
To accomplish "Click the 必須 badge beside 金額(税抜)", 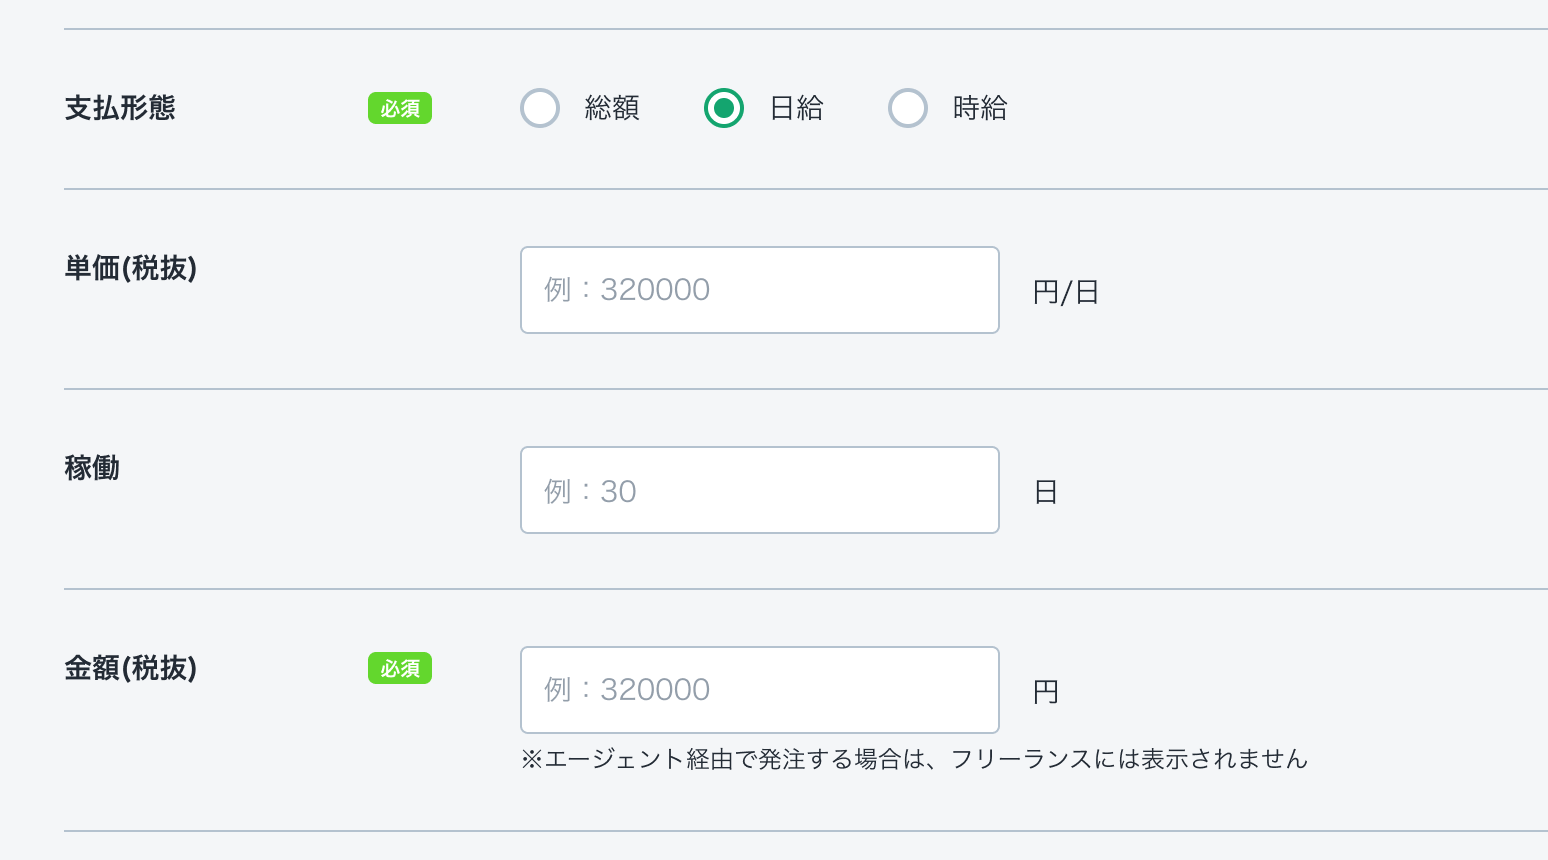I will point(400,668).
